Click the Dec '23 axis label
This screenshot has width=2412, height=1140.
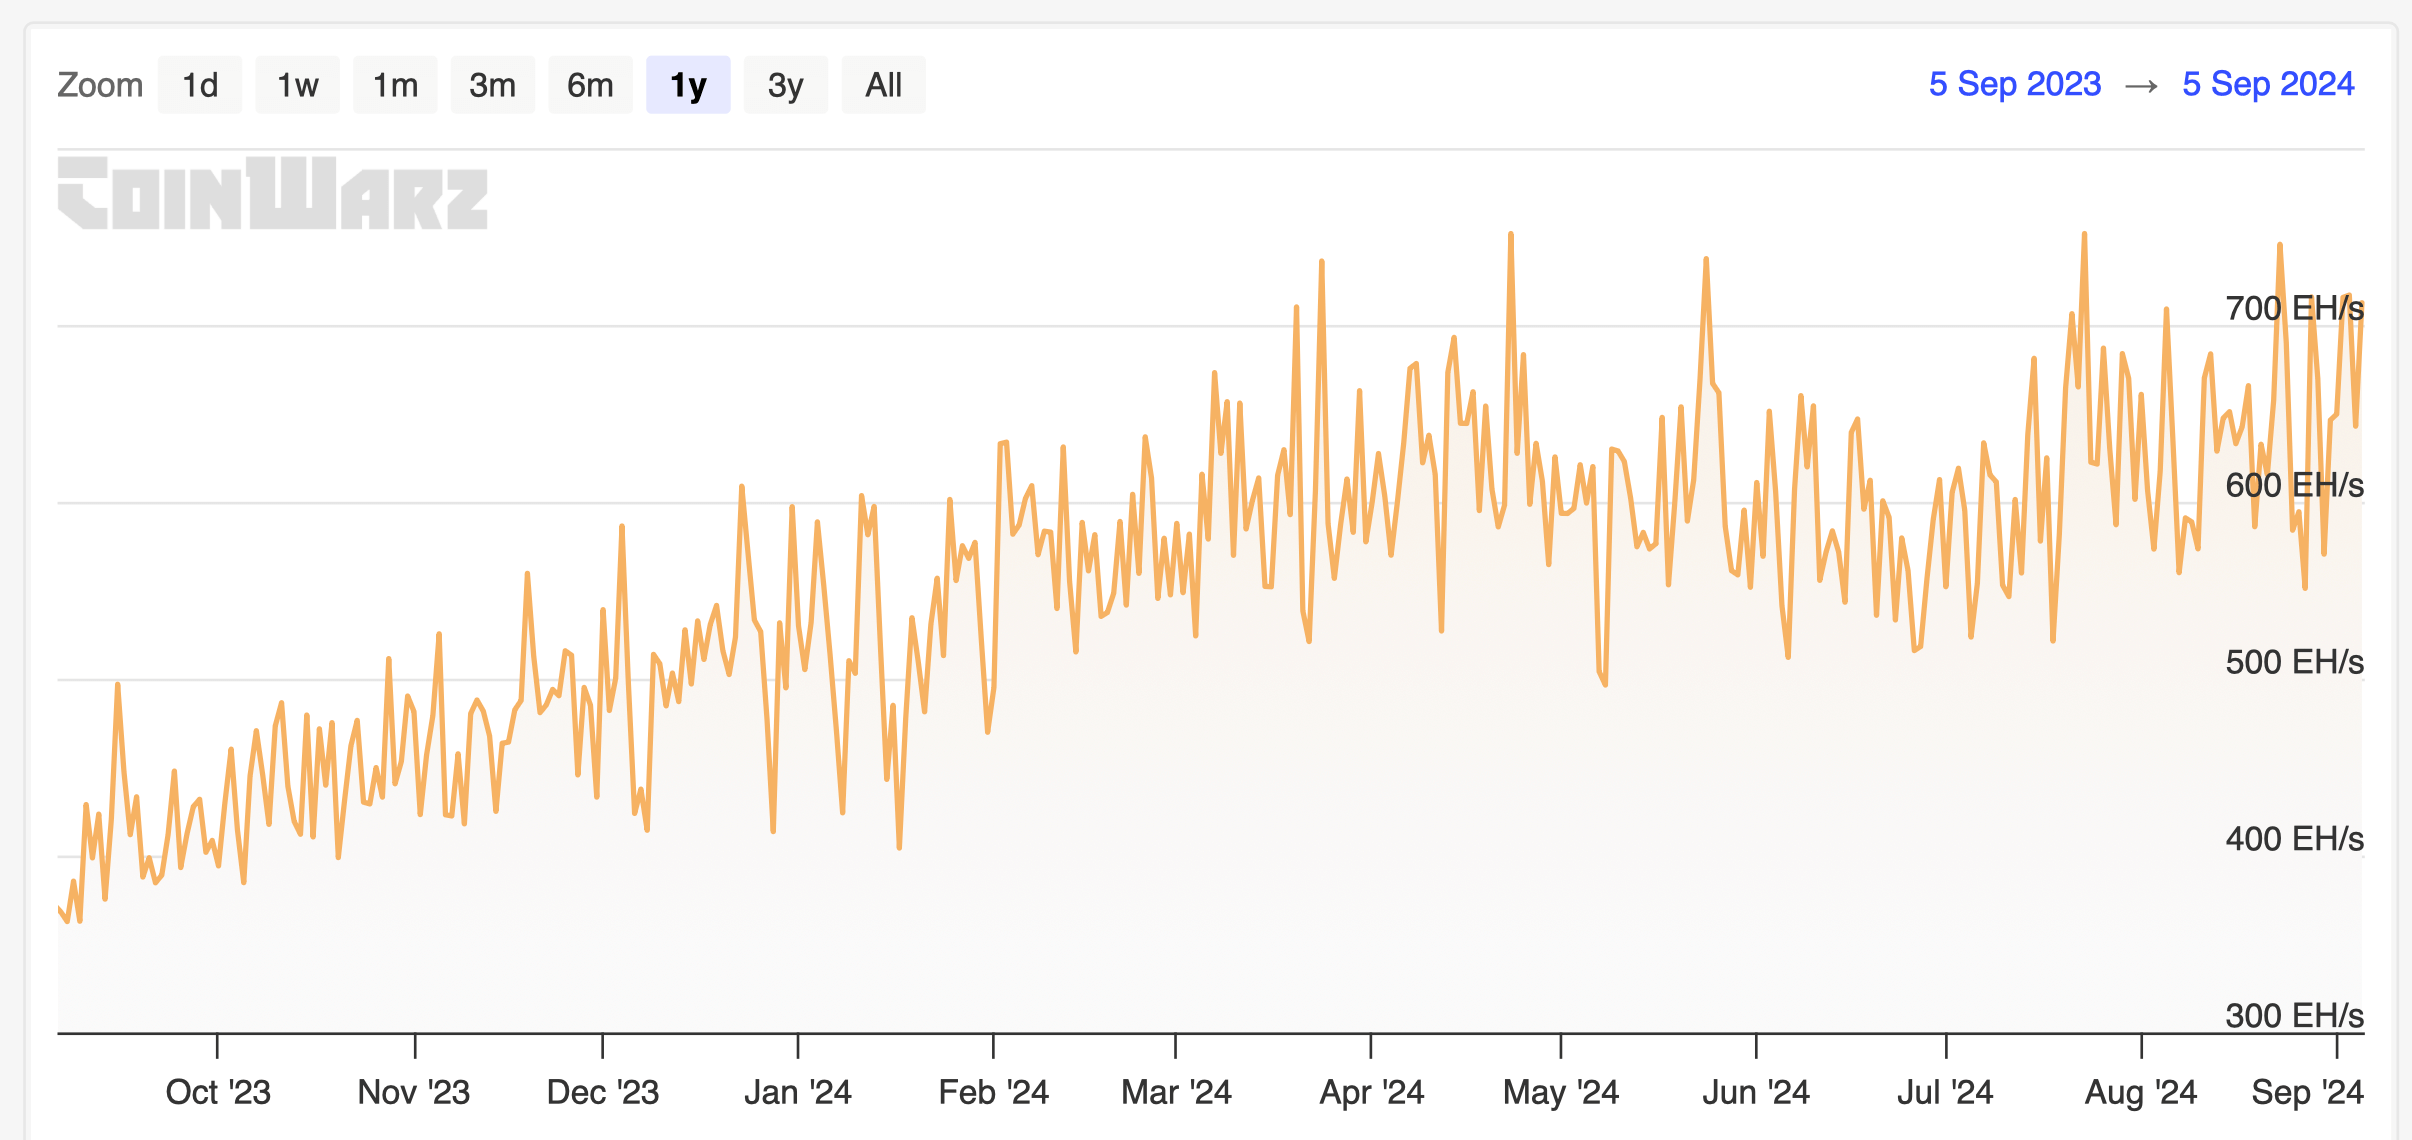603,1092
